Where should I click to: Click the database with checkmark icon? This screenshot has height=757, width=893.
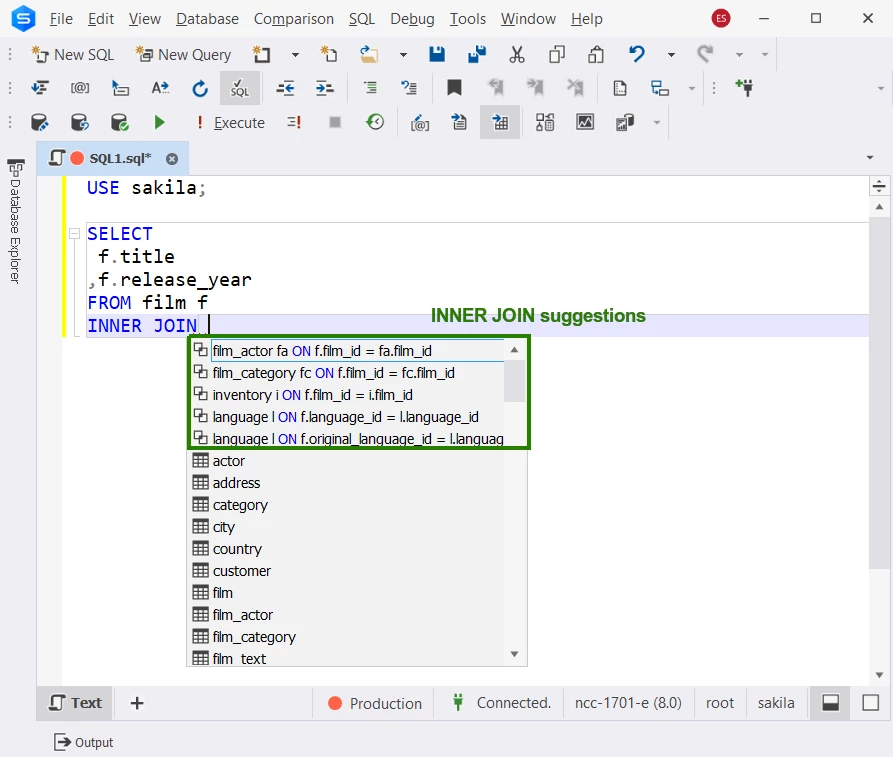click(x=119, y=122)
